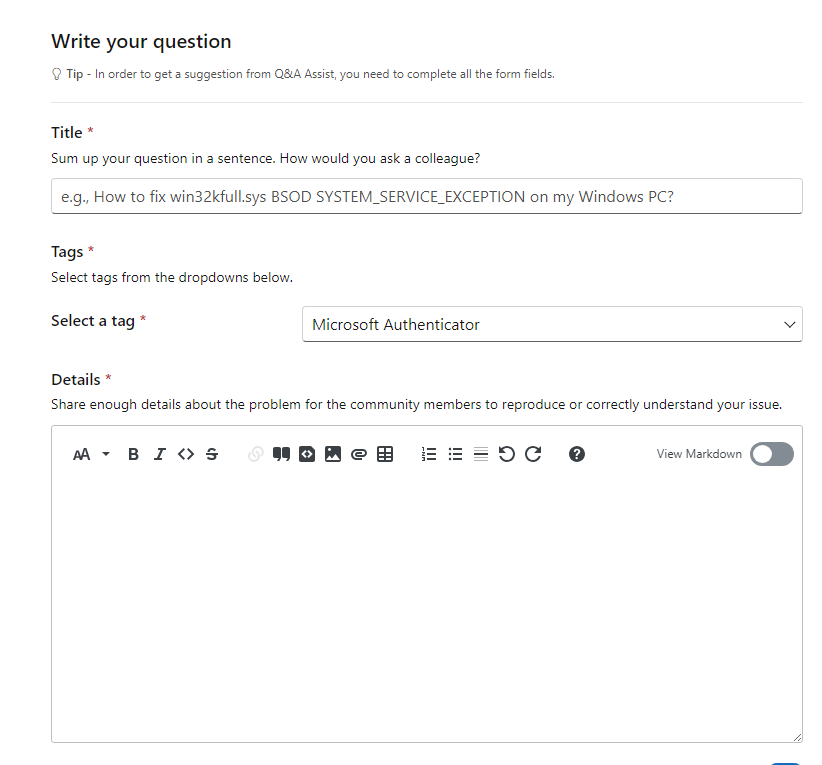This screenshot has width=822, height=765.
Task: Create a bulleted list
Action: (456, 454)
